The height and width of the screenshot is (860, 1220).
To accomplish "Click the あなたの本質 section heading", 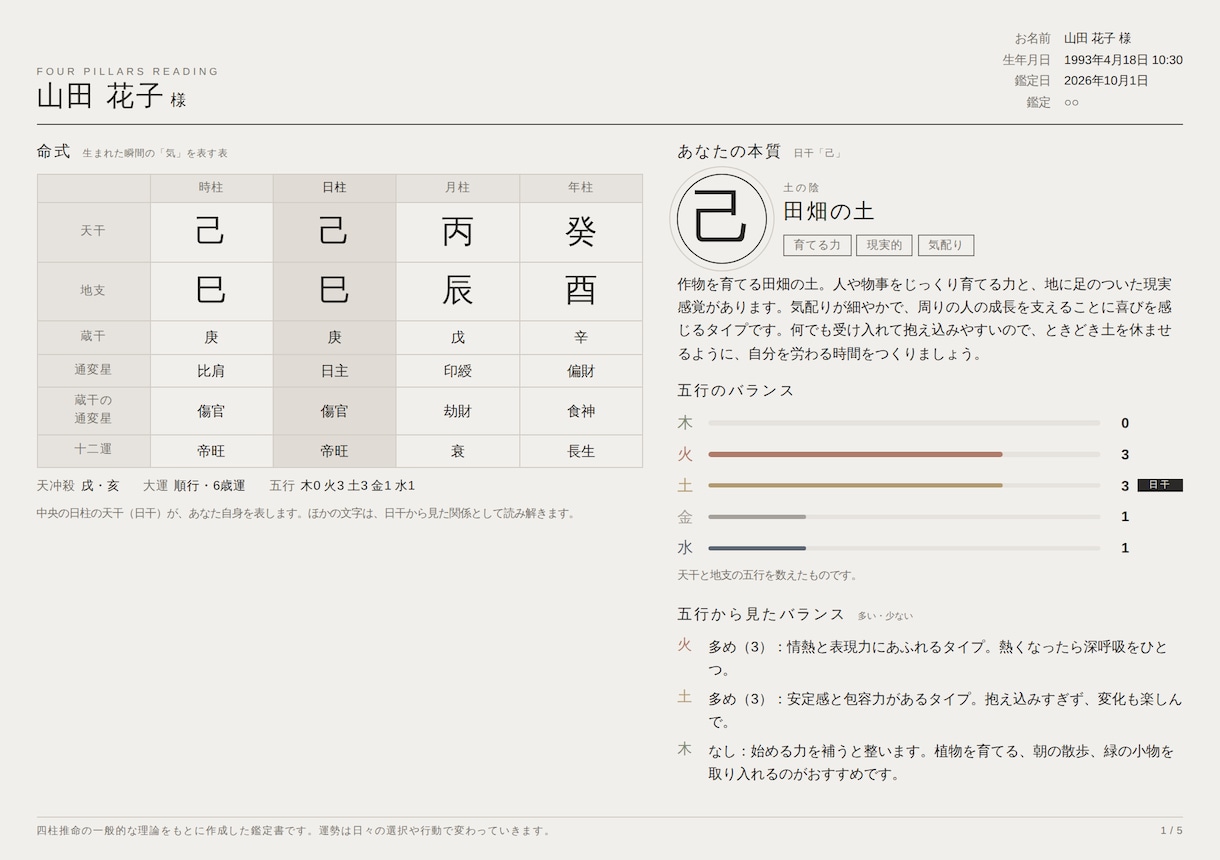I will click(729, 152).
